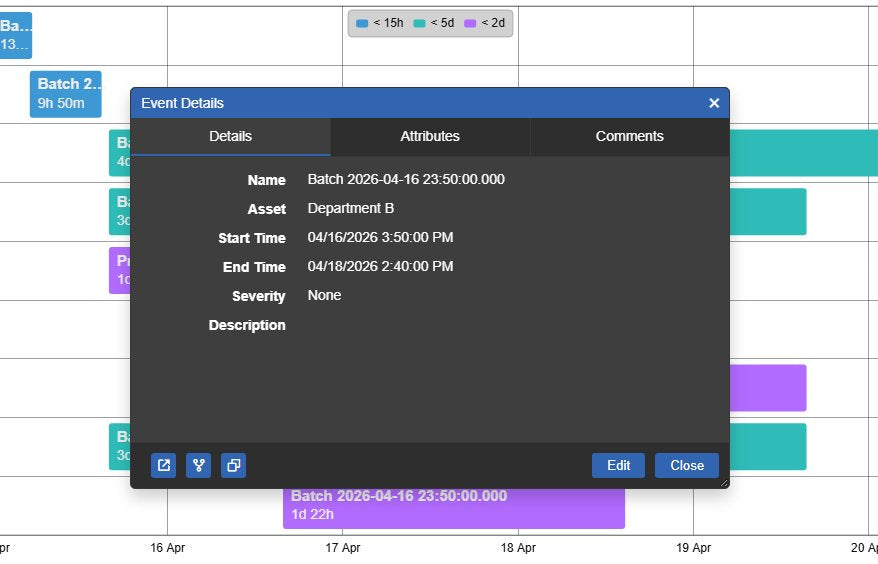Toggle the purple < 2d legend swatch
878x564 pixels.
click(470, 24)
